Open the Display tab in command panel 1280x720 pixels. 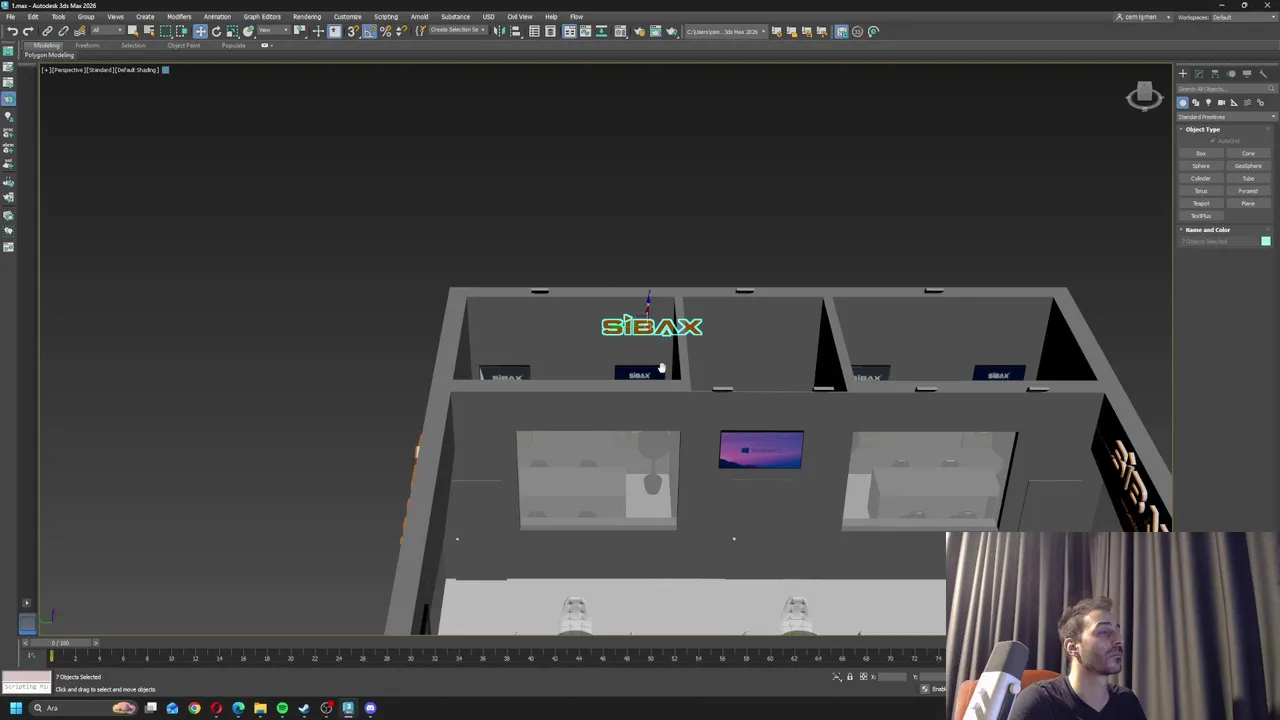coord(1247,73)
